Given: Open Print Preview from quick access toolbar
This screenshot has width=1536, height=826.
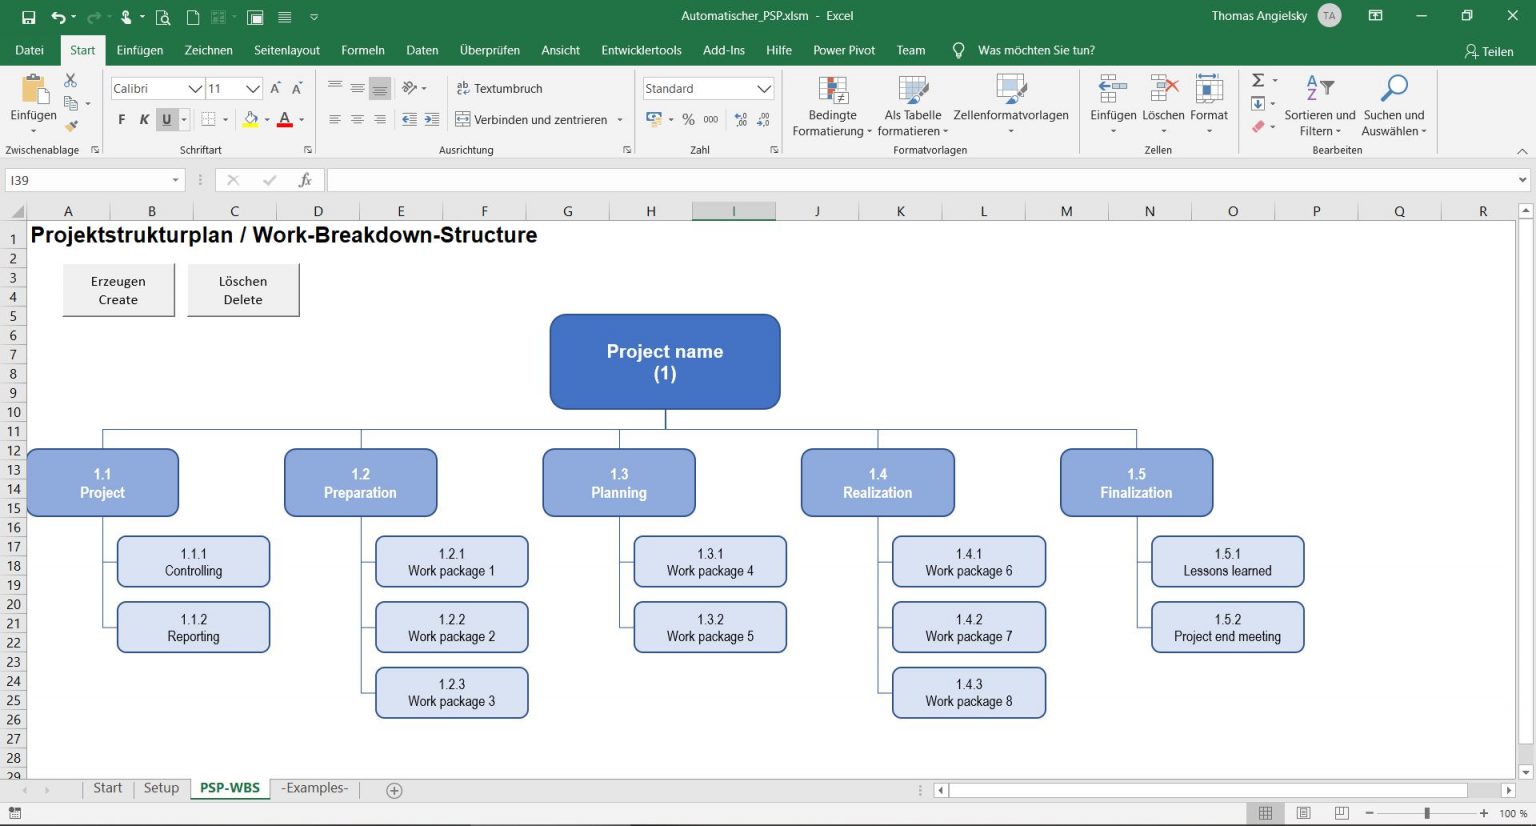Looking at the screenshot, I should pyautogui.click(x=163, y=17).
